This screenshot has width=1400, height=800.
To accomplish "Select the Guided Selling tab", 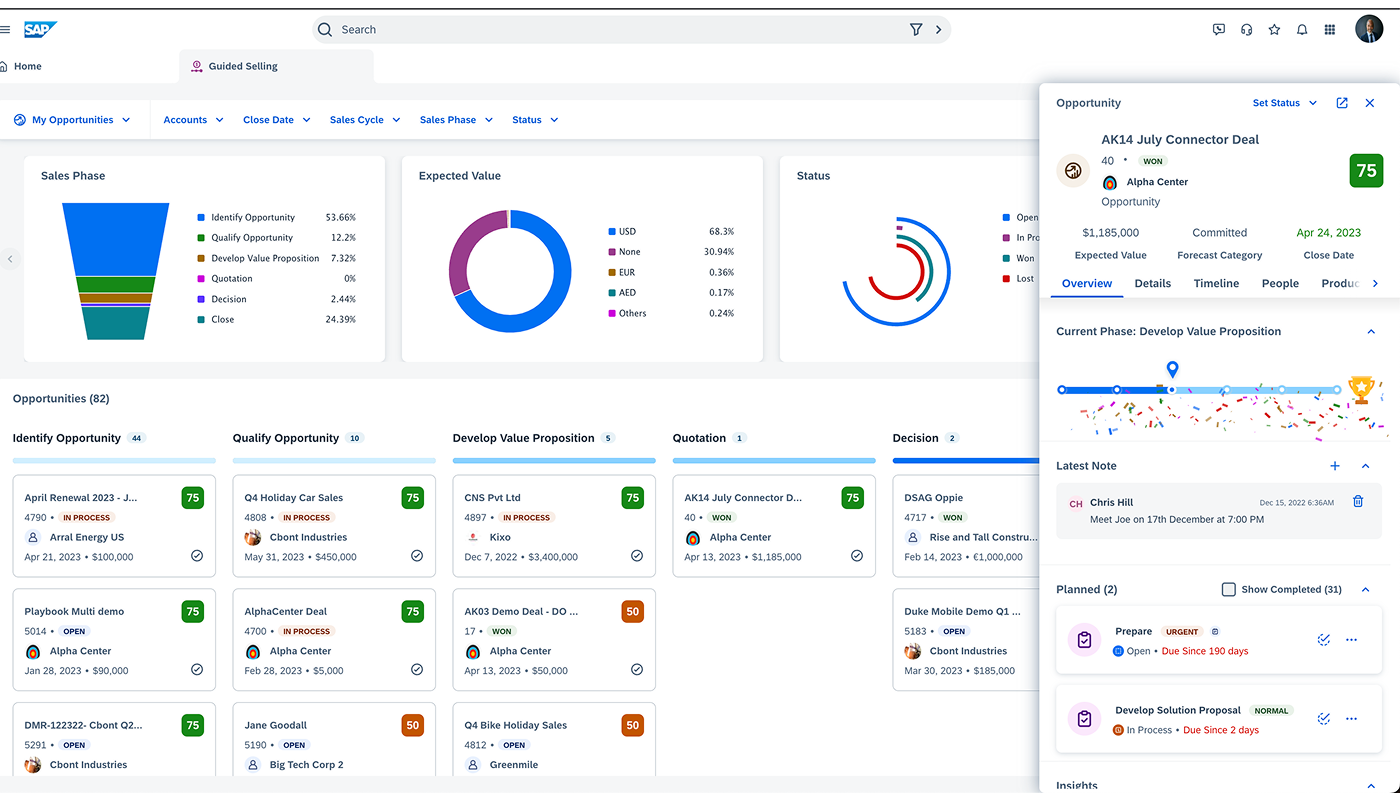I will click(243, 66).
